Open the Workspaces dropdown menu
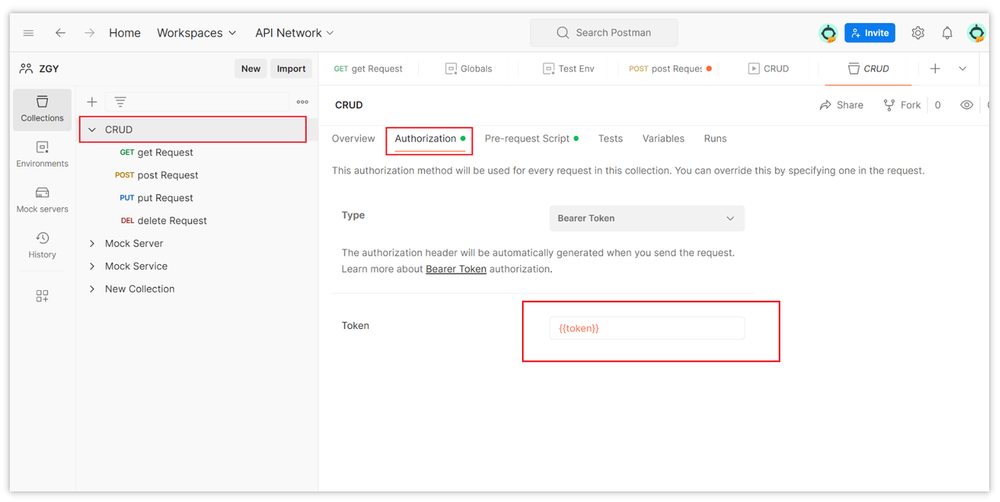Viewport: 1000px width, 502px height. 196,33
